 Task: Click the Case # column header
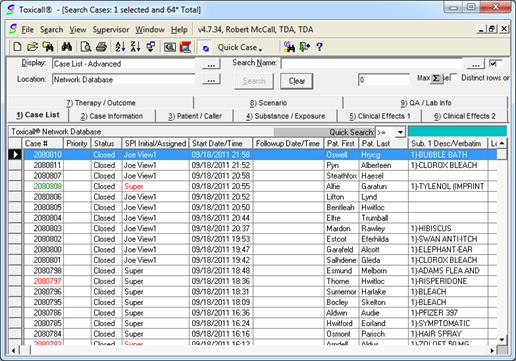[43, 144]
